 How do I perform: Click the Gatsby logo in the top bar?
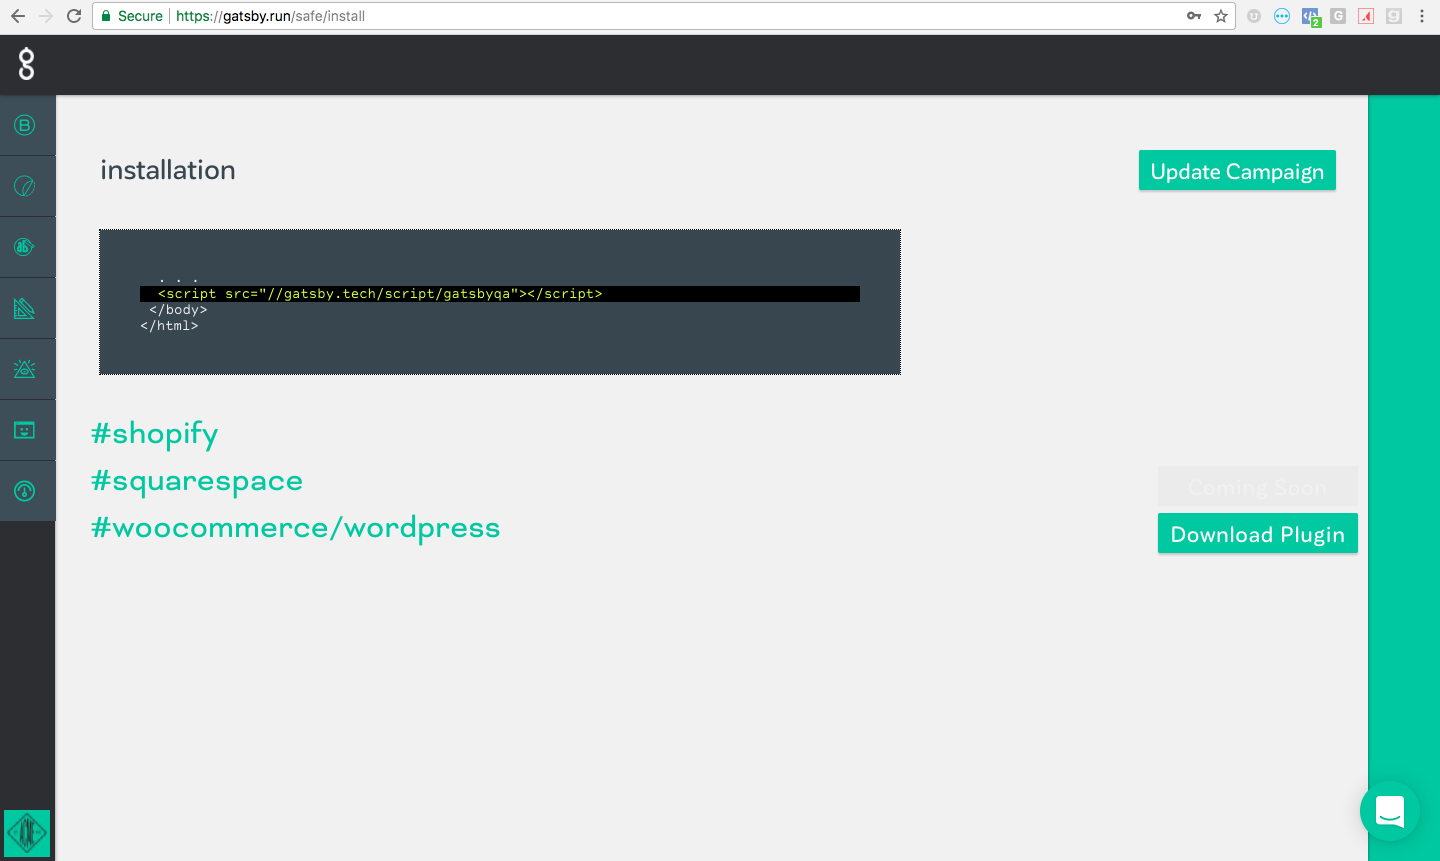tap(27, 65)
